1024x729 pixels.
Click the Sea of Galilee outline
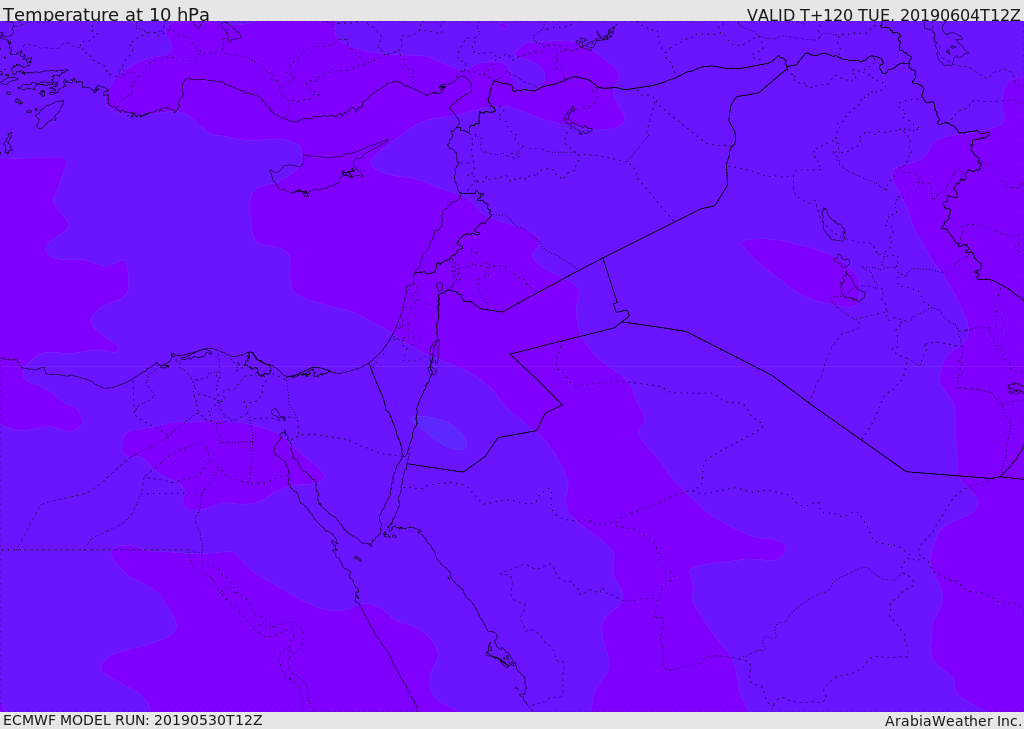click(440, 287)
